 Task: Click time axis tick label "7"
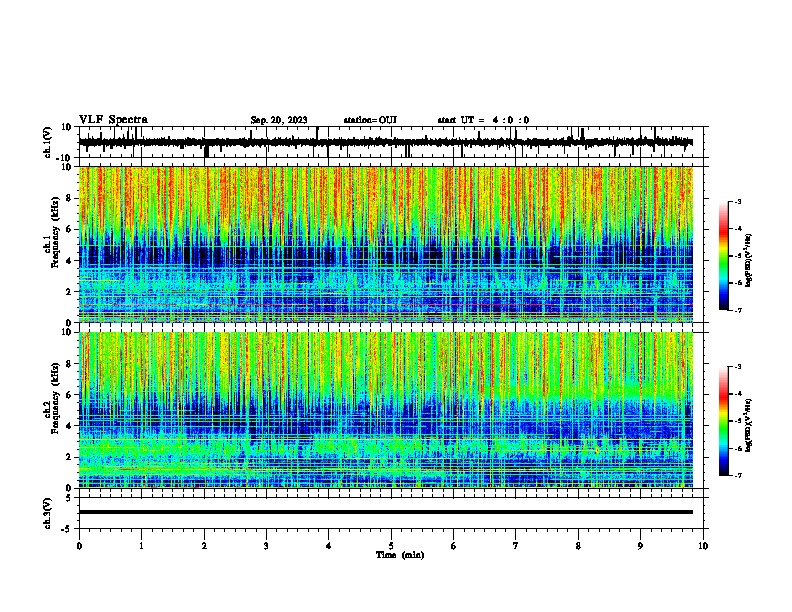tap(516, 546)
